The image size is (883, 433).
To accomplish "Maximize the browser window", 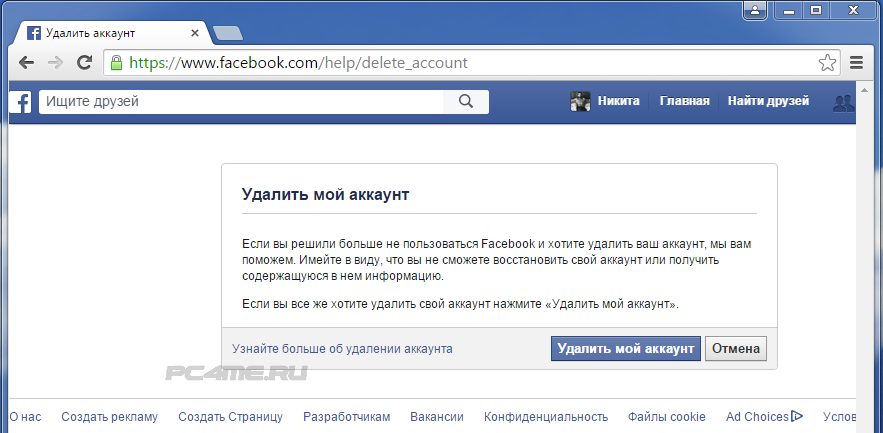I will coord(815,10).
